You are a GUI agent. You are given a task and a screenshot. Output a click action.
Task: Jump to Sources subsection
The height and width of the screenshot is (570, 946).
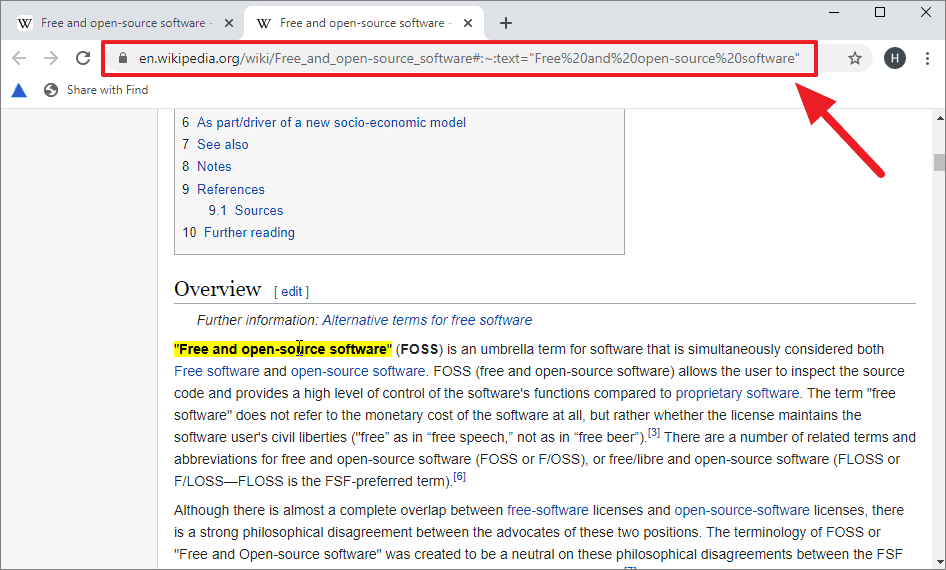pos(259,211)
